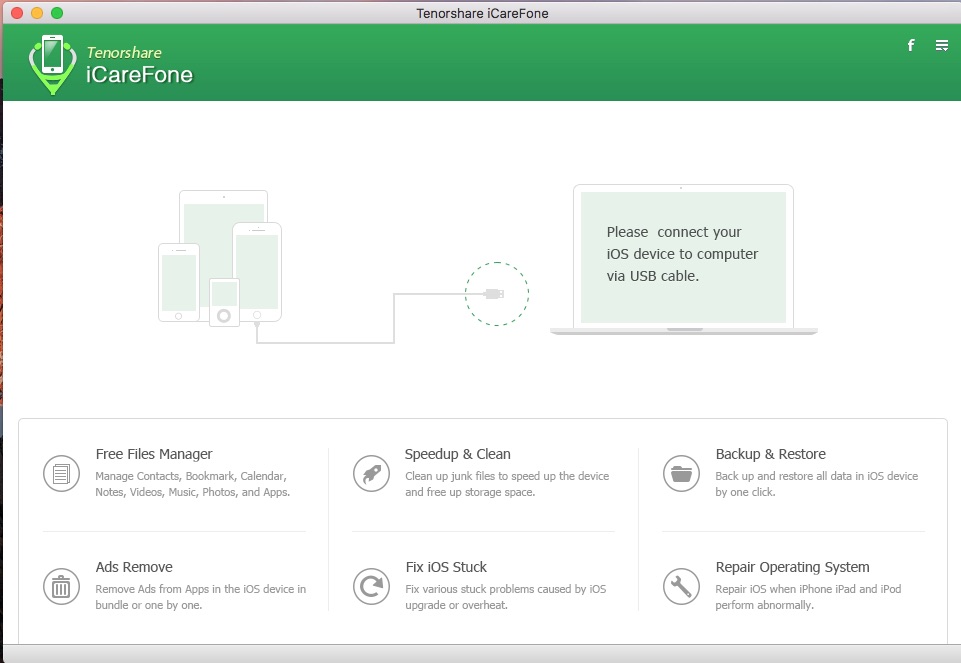The image size is (961, 663).
Task: Click the Speedup & Clean rocket icon
Action: click(371, 474)
